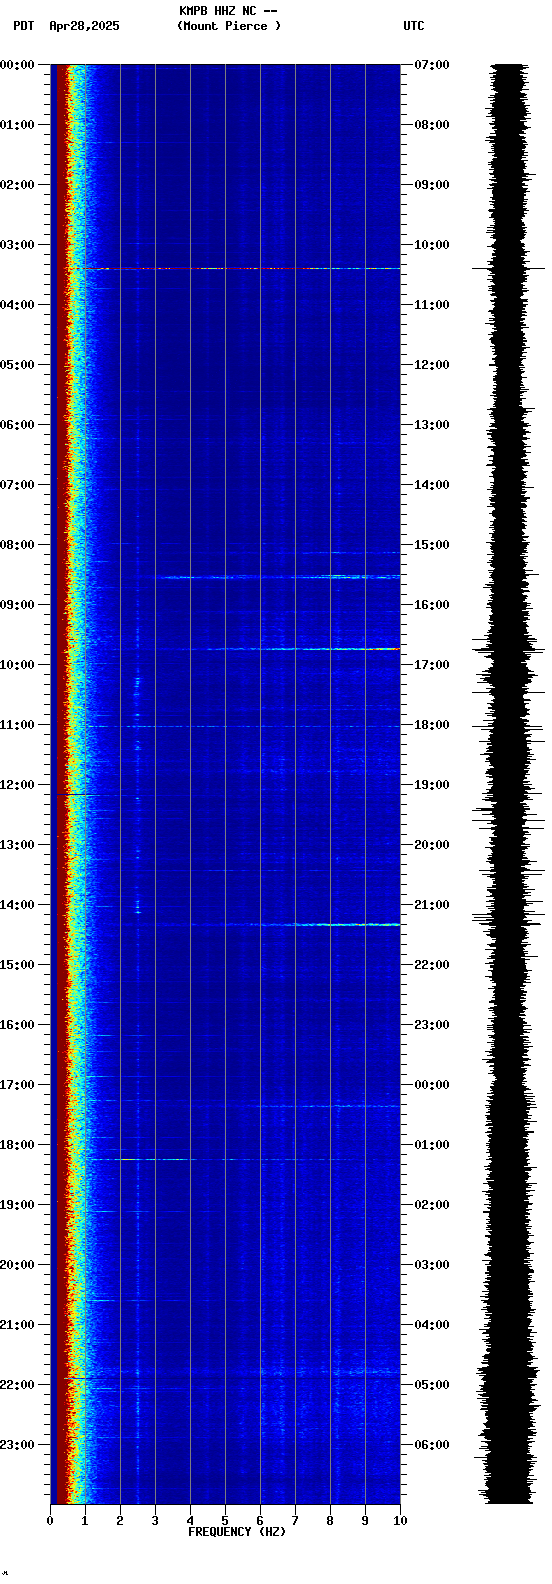
Task: Click the frequency axis tick label '0'
Action: [x=50, y=1521]
